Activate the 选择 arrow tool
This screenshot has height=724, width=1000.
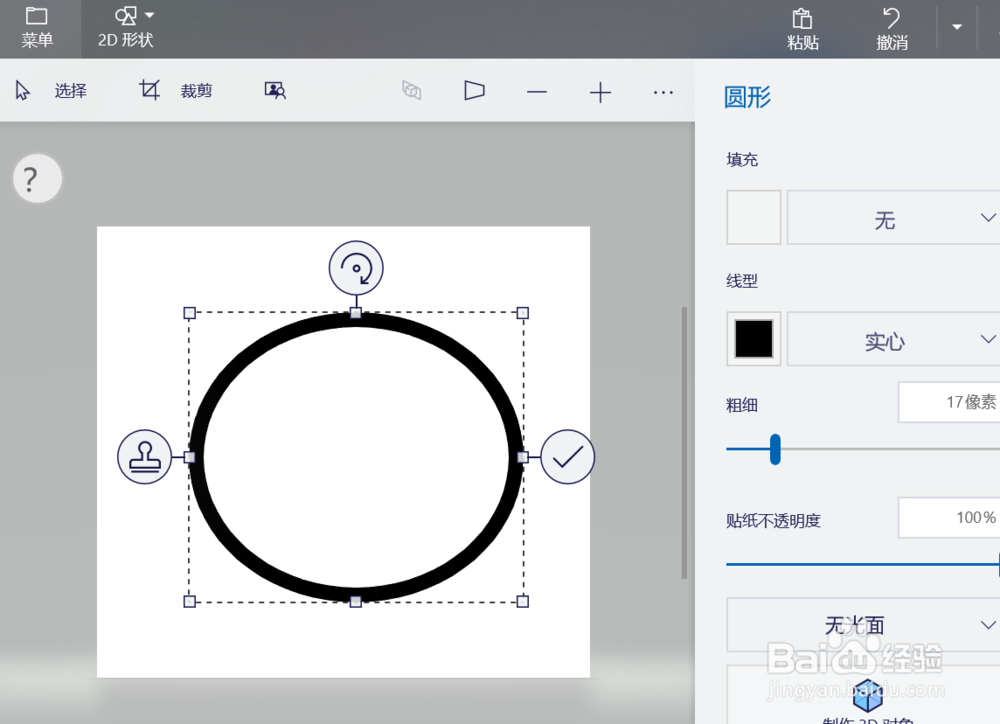coord(23,91)
